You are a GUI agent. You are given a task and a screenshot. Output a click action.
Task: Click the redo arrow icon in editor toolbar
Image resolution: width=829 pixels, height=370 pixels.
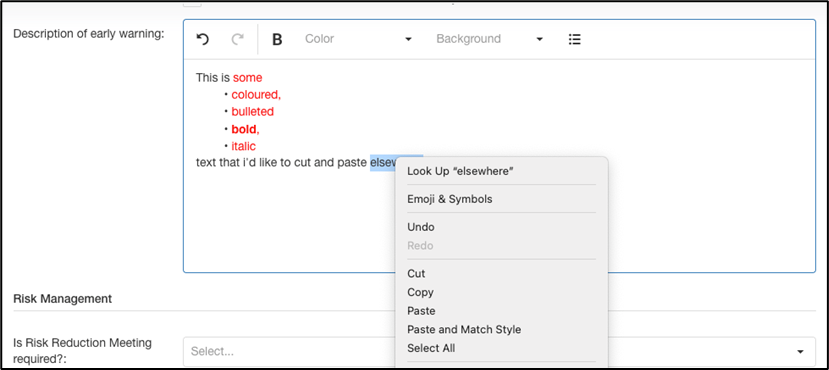coord(238,39)
